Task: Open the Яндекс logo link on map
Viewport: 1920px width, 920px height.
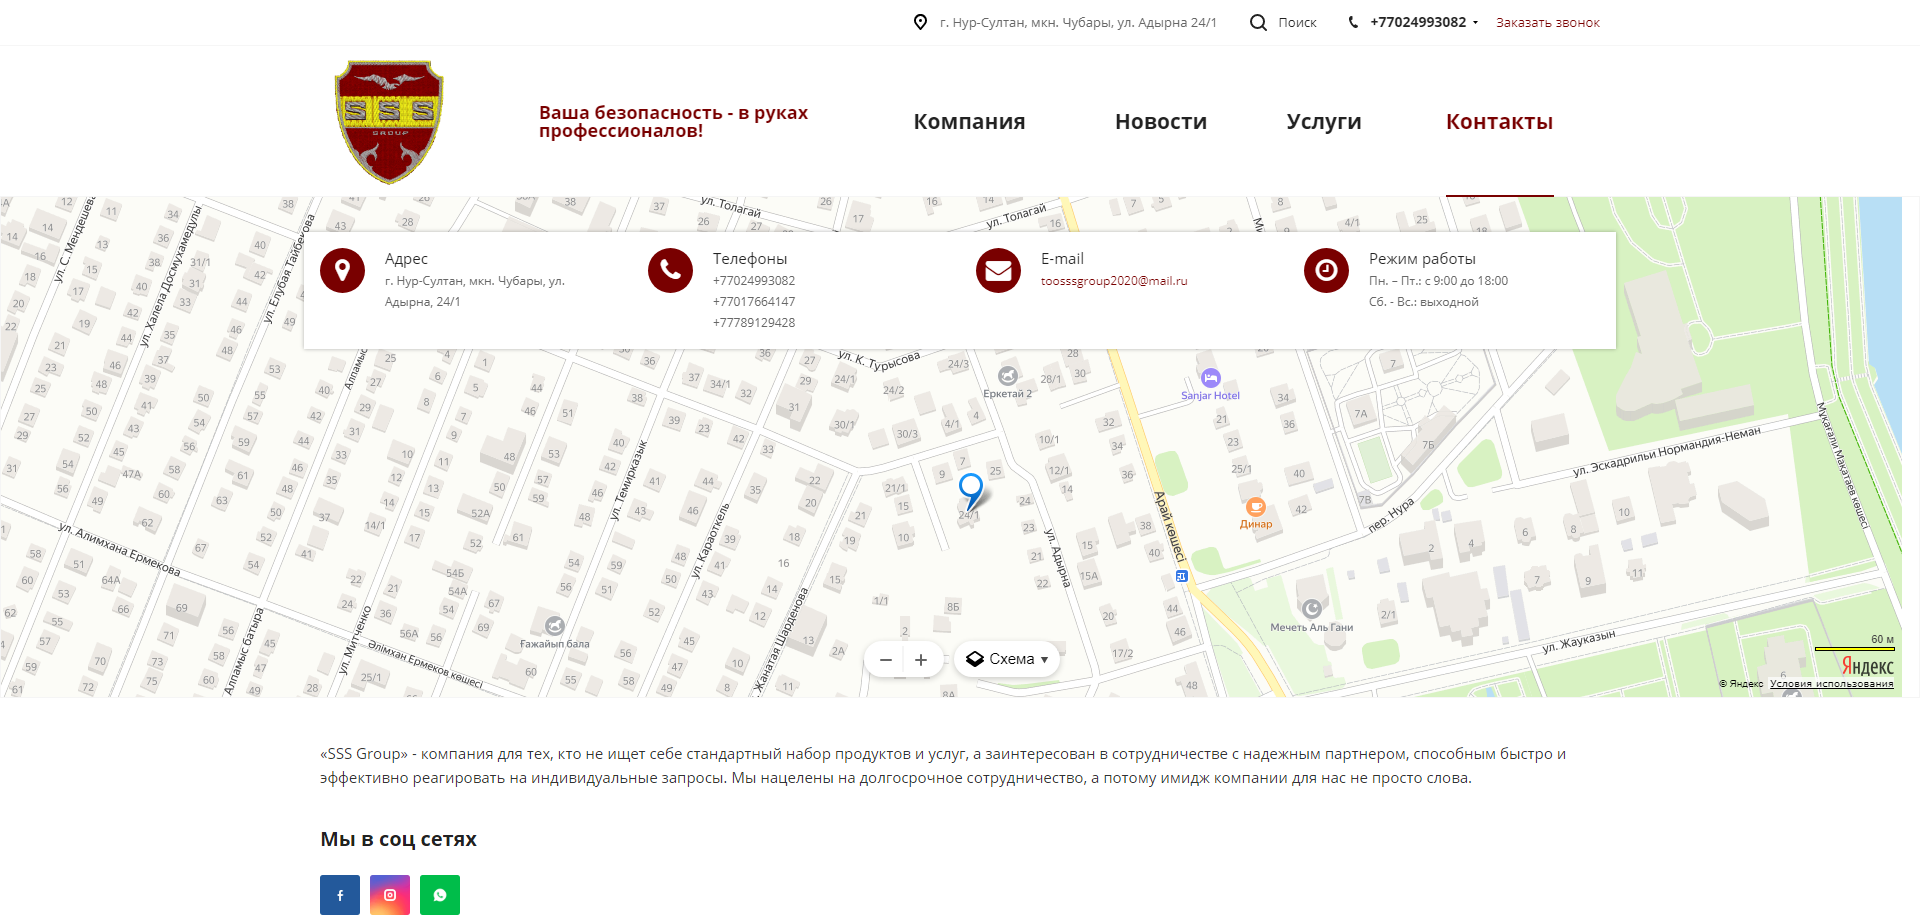Action: [x=1867, y=666]
